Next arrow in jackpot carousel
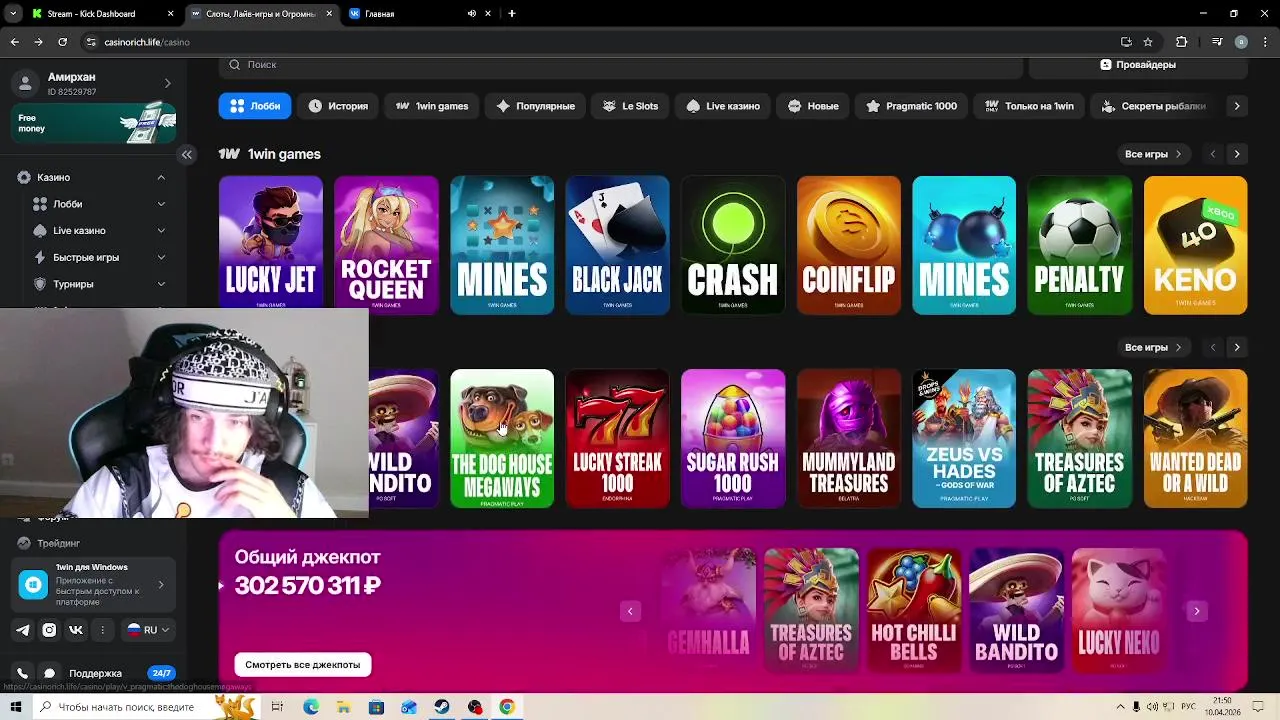This screenshot has height=720, width=1280. 1196,611
